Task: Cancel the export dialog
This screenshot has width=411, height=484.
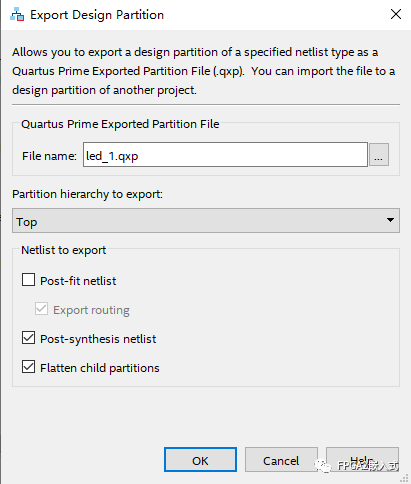Action: tap(281, 460)
